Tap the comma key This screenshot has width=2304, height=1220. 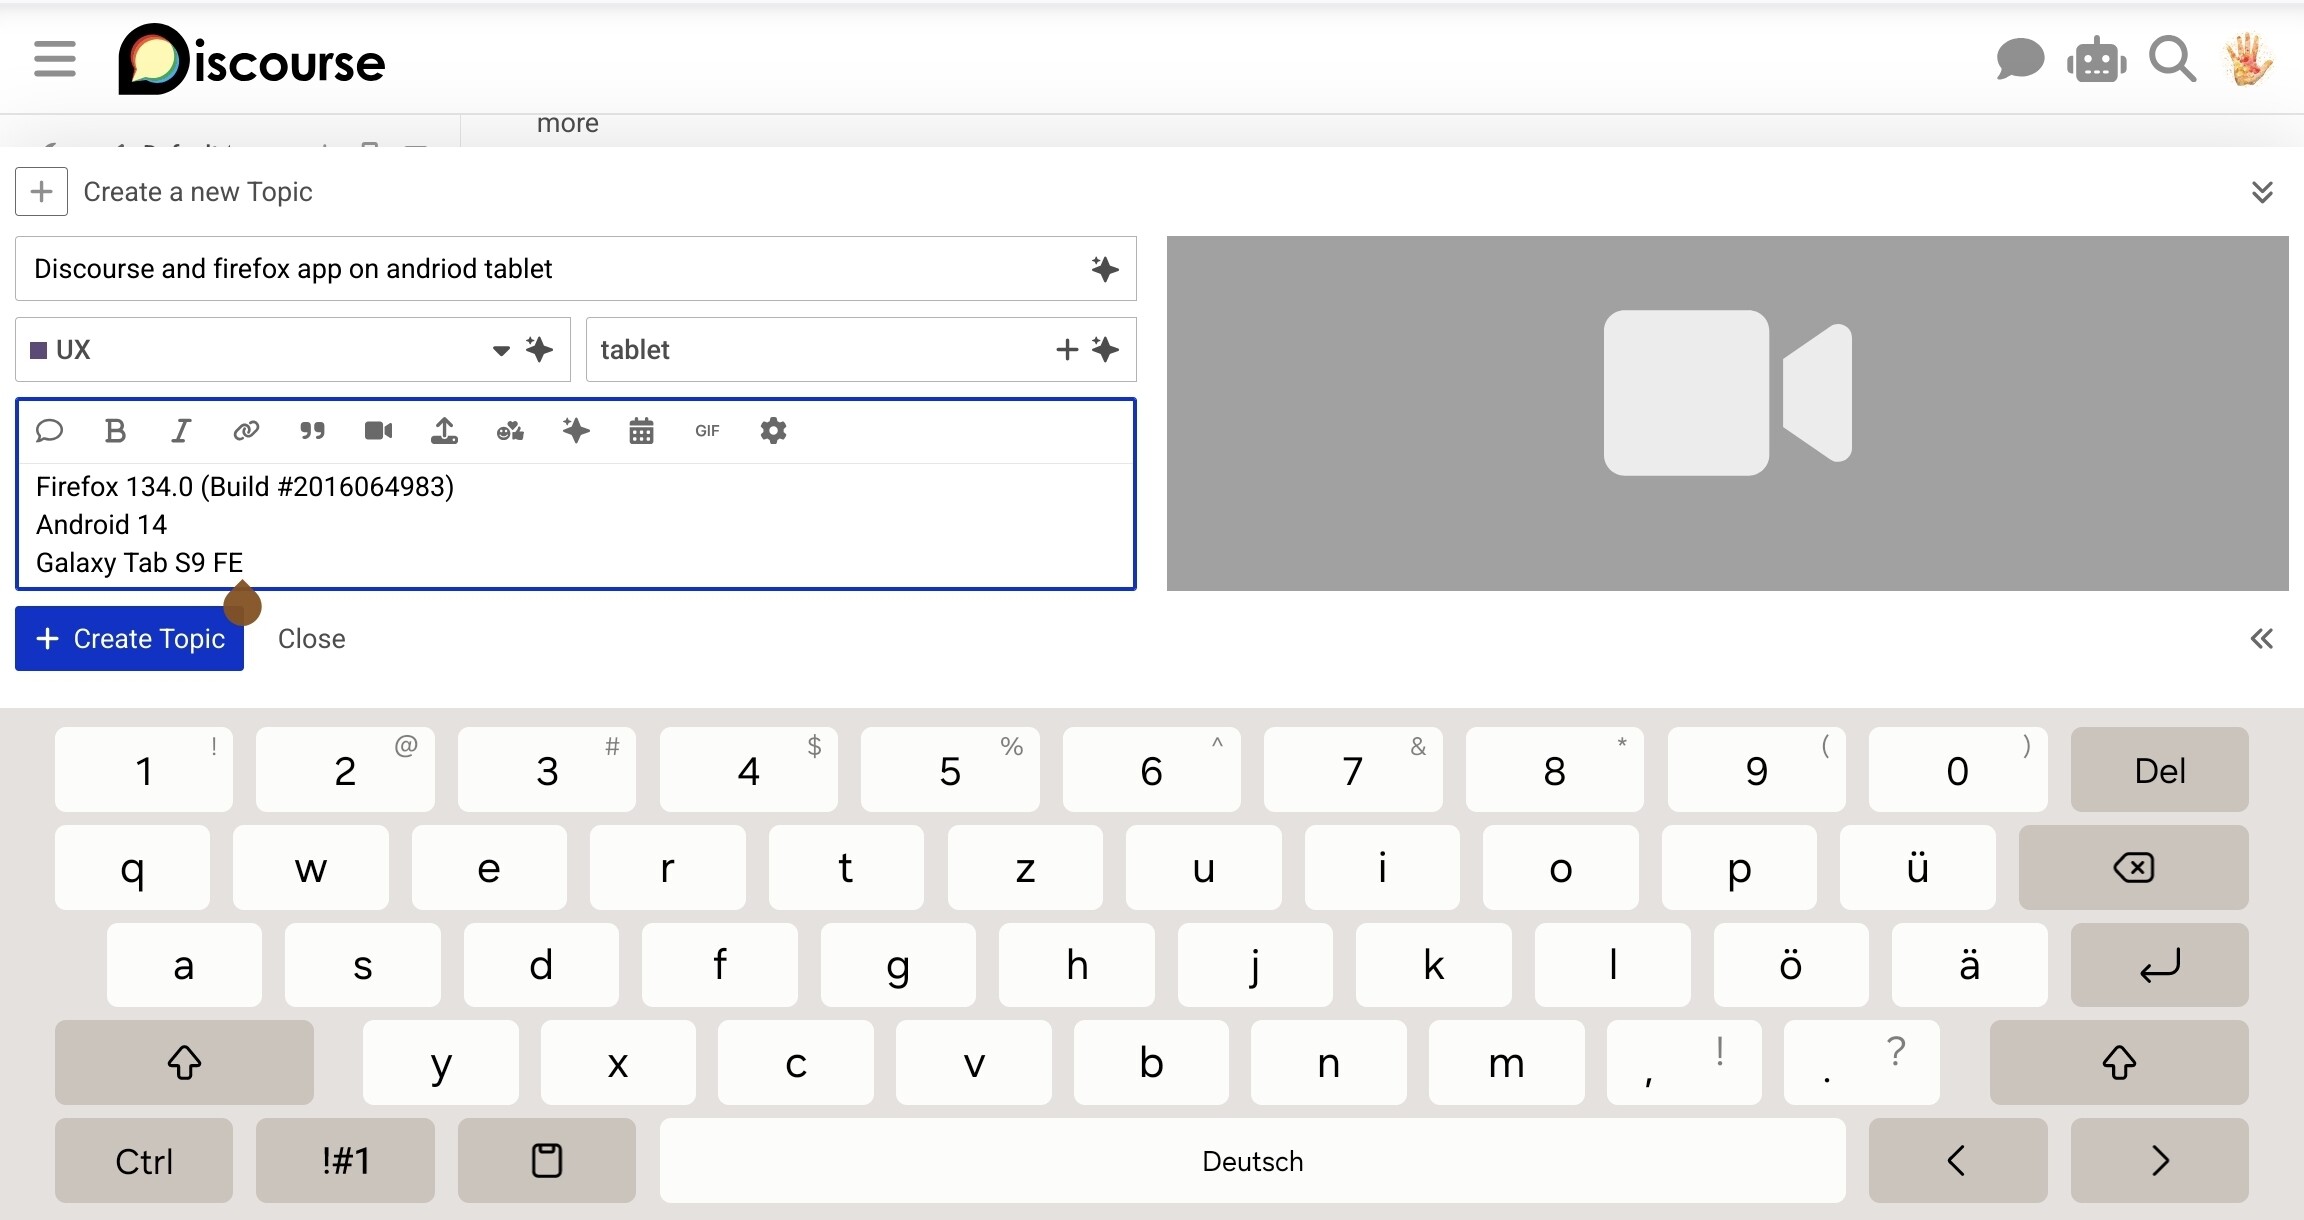pos(1684,1062)
